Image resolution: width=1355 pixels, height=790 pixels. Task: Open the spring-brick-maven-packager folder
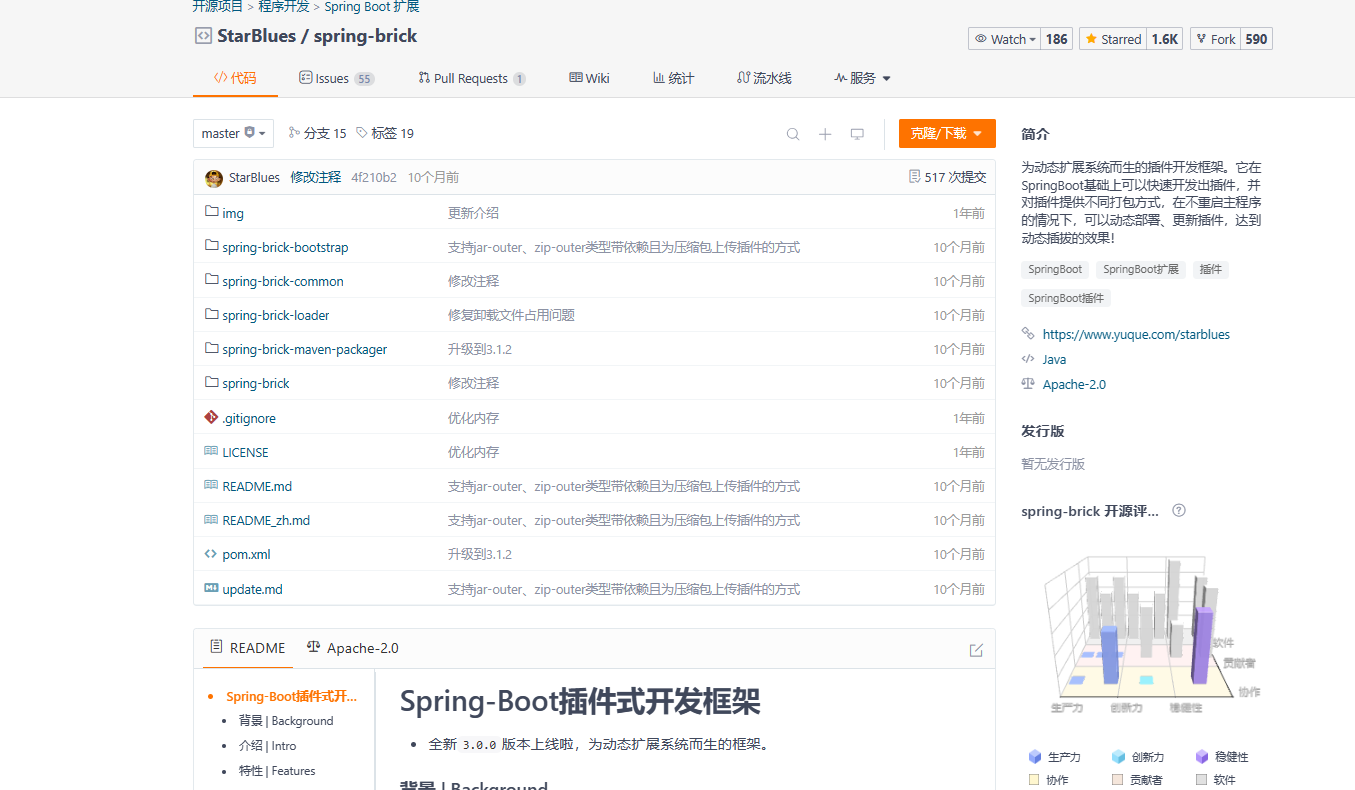[305, 349]
